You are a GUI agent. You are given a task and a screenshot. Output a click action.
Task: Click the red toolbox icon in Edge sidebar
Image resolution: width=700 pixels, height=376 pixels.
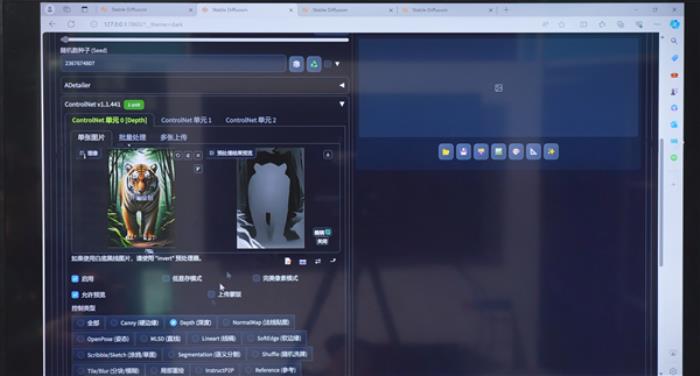(674, 75)
